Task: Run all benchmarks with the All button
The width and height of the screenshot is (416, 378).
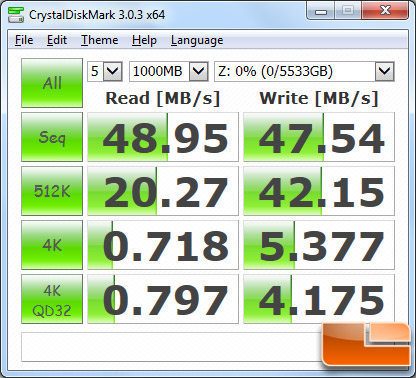Action: [x=52, y=83]
